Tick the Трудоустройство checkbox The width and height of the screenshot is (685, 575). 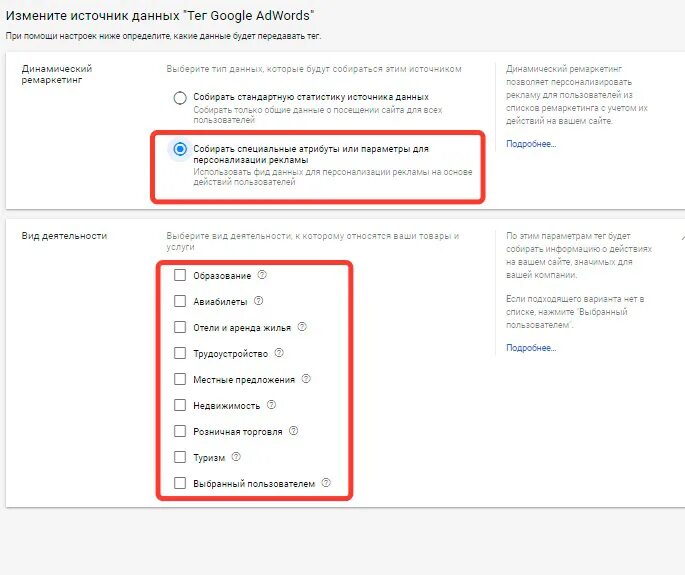180,353
